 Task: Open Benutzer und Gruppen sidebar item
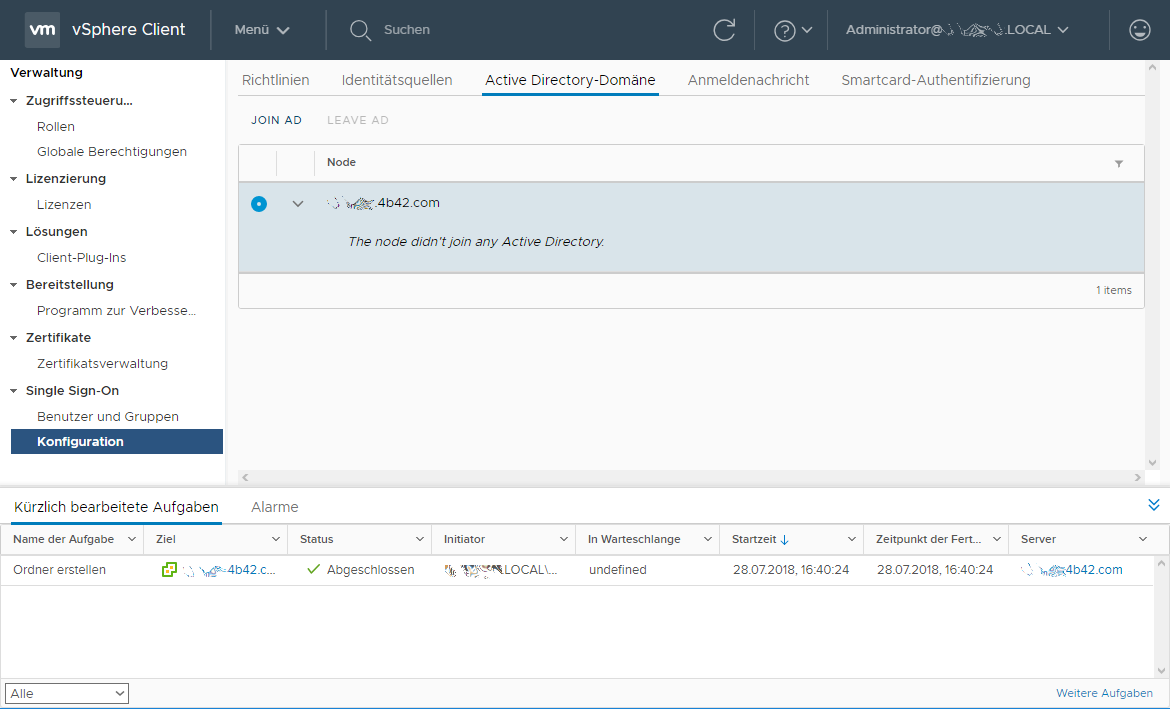[x=107, y=416]
